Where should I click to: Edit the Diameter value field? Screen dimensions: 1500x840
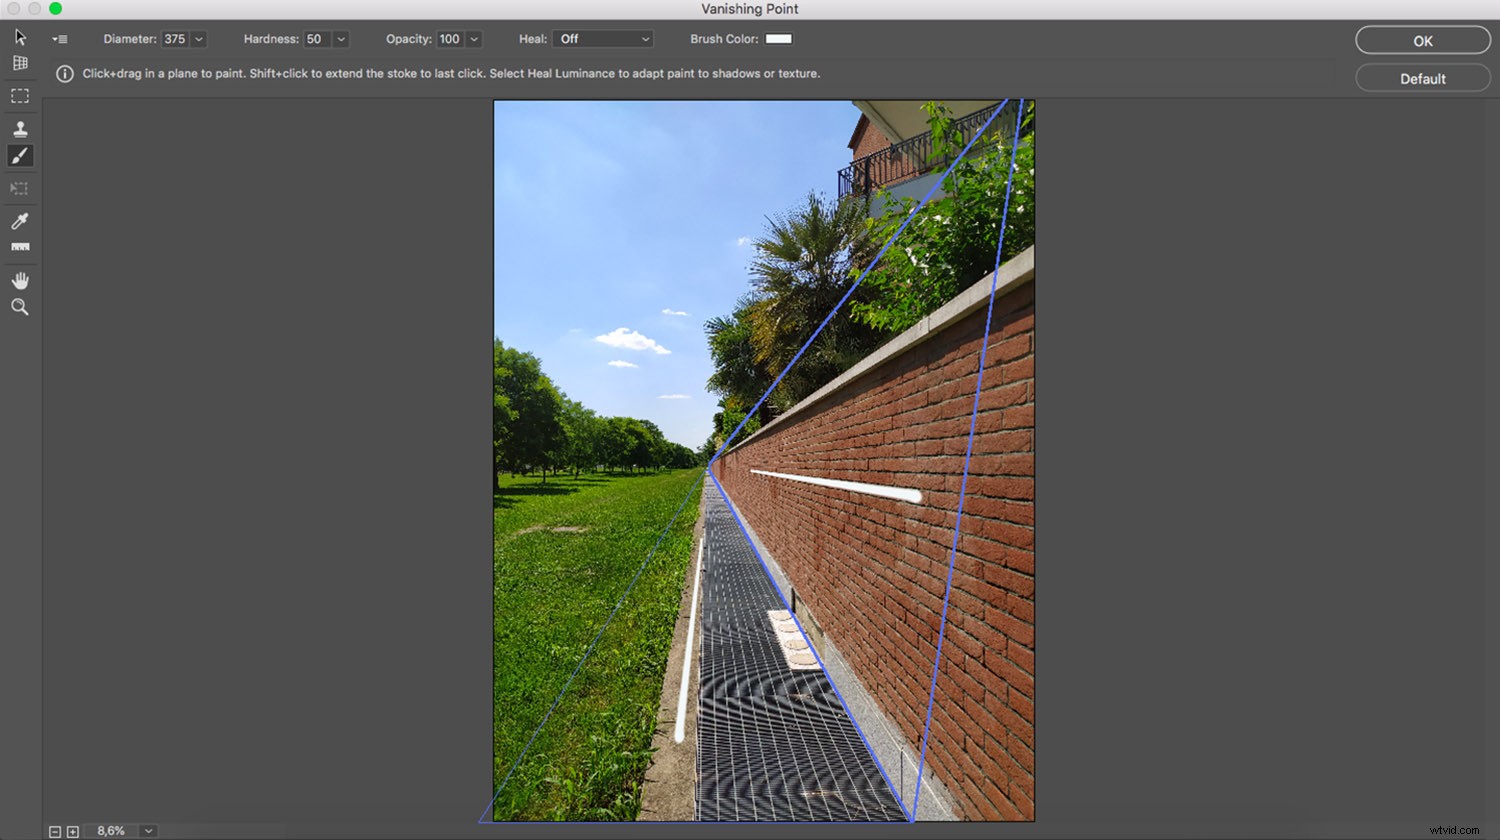click(176, 39)
